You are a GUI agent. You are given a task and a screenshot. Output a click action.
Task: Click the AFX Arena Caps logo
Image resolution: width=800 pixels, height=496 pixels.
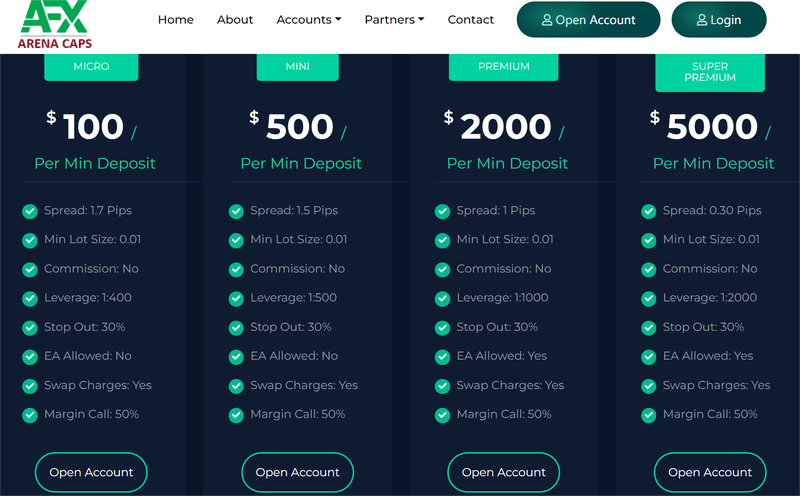click(x=55, y=24)
